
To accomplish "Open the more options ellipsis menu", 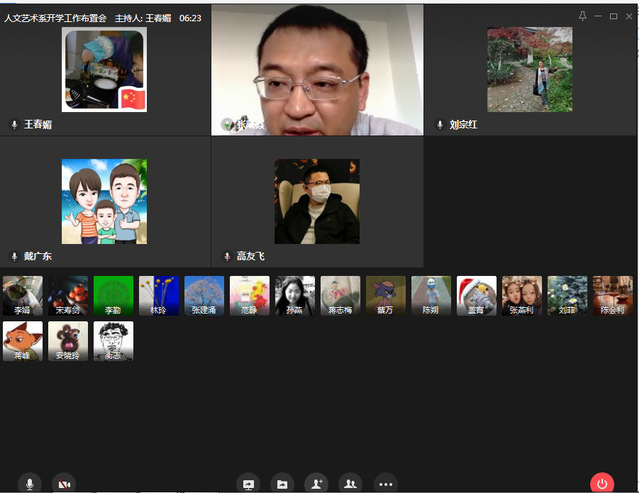I will pos(385,483).
